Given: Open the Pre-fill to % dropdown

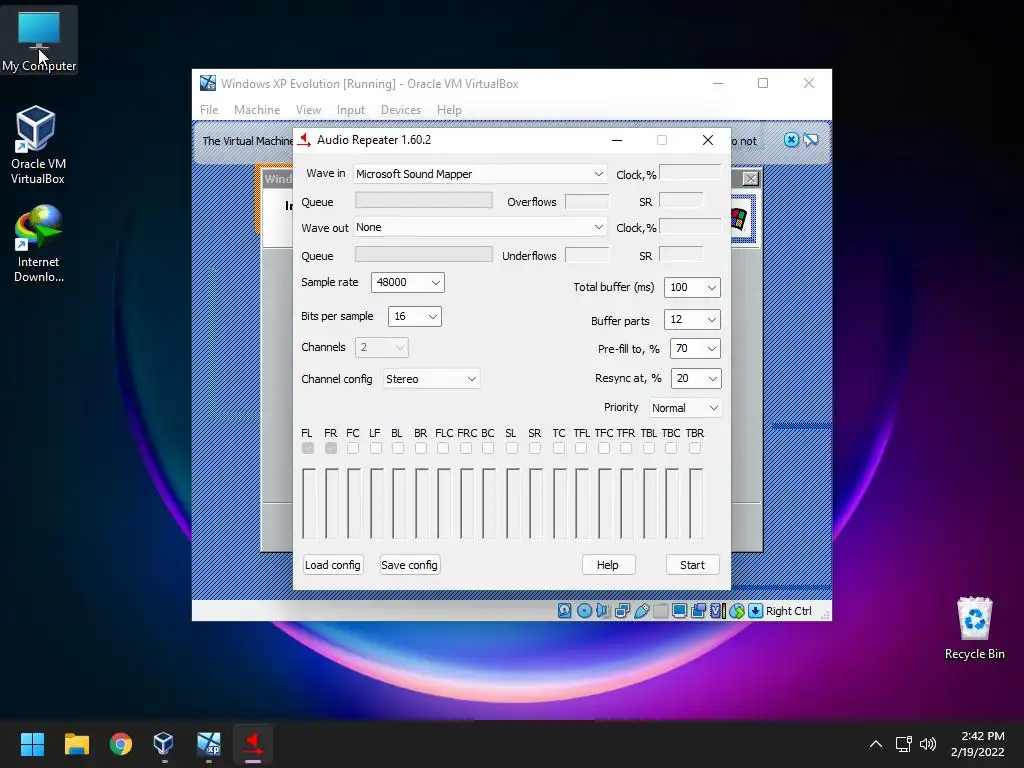Looking at the screenshot, I should point(696,349).
